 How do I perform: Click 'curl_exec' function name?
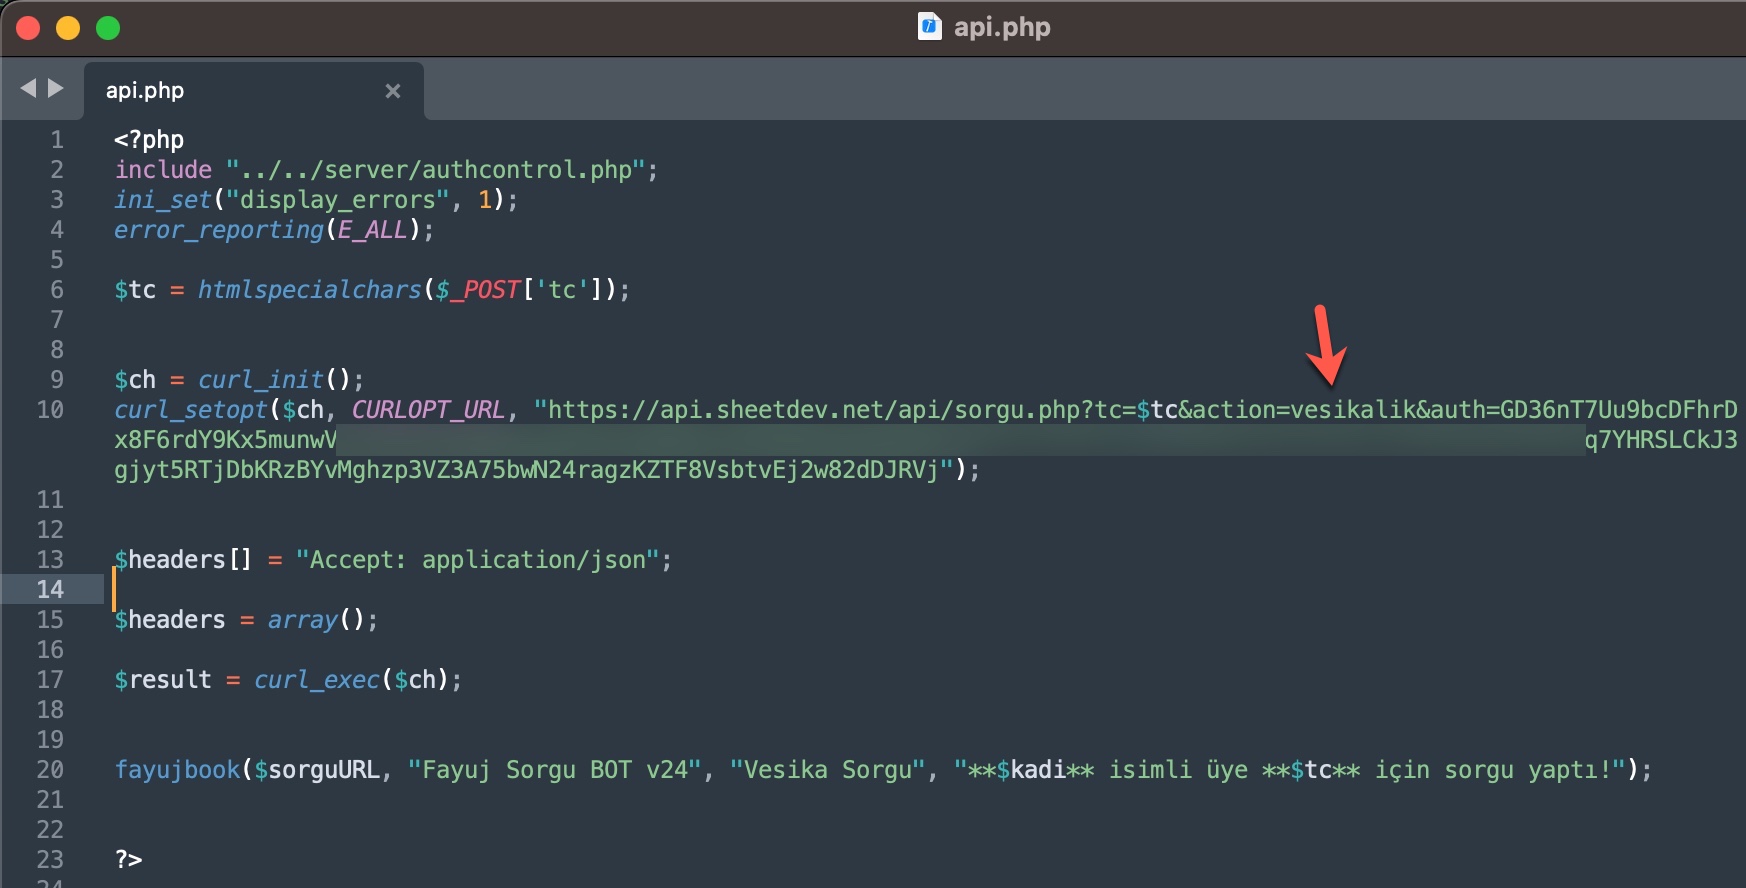[317, 680]
